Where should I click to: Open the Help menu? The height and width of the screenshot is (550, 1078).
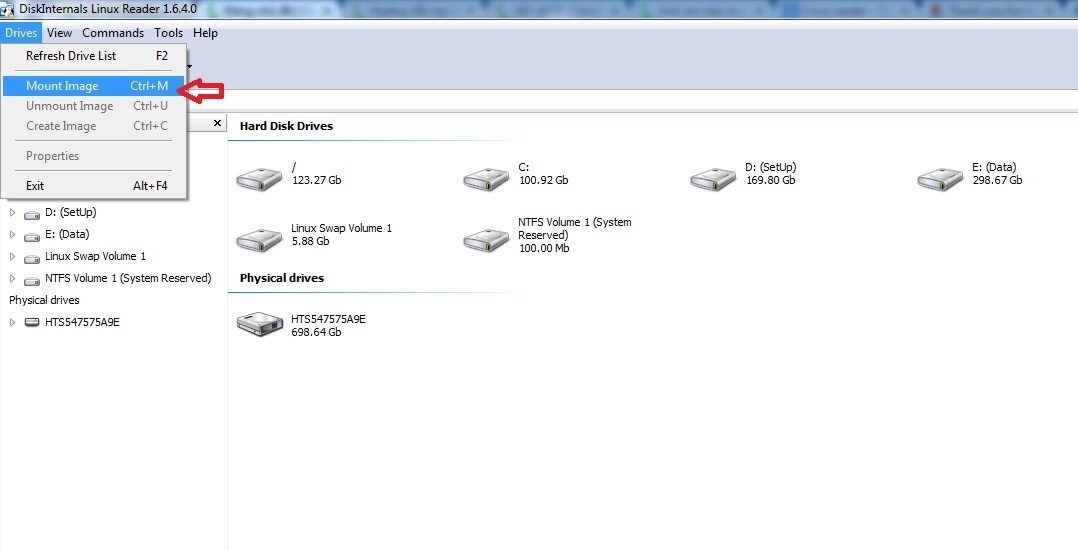point(205,32)
